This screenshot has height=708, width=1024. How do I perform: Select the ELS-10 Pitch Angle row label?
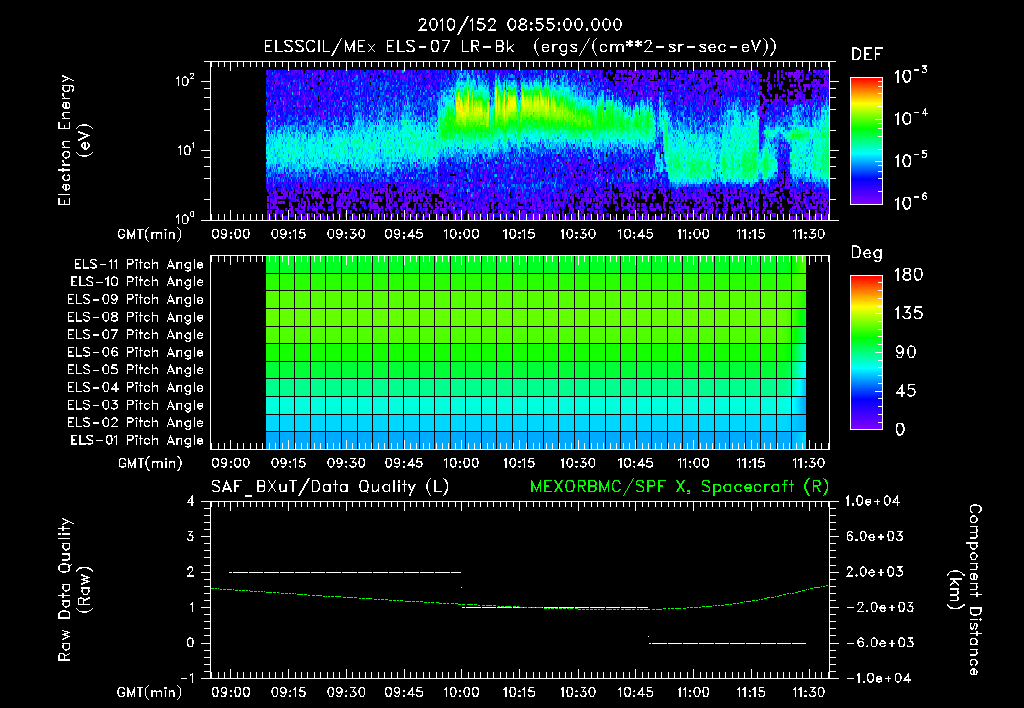pyautogui.click(x=137, y=282)
